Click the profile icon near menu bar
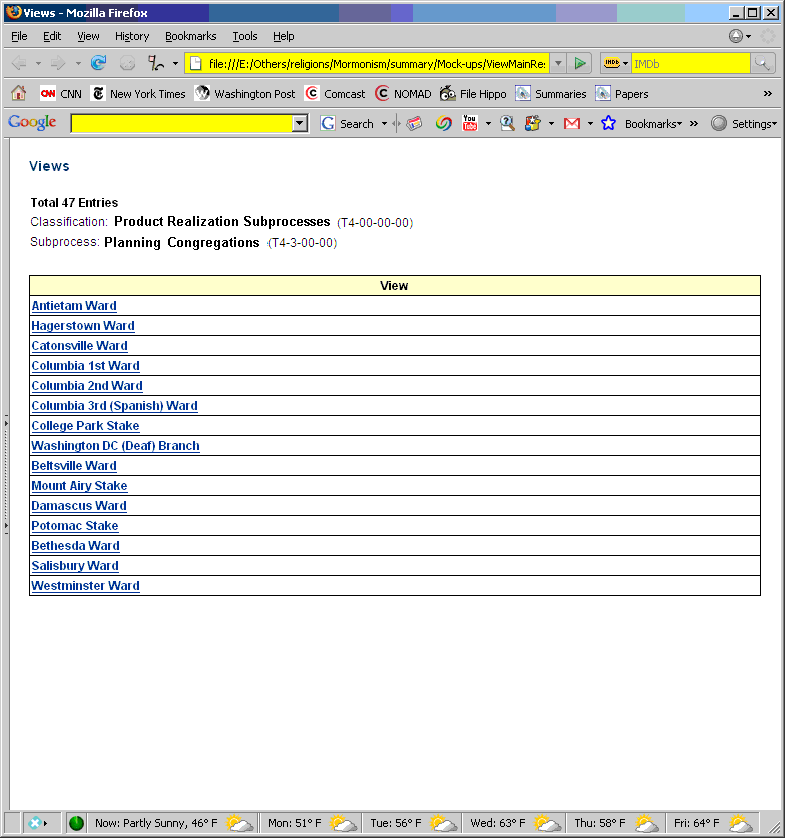Screen dimensions: 785x838 tap(736, 36)
